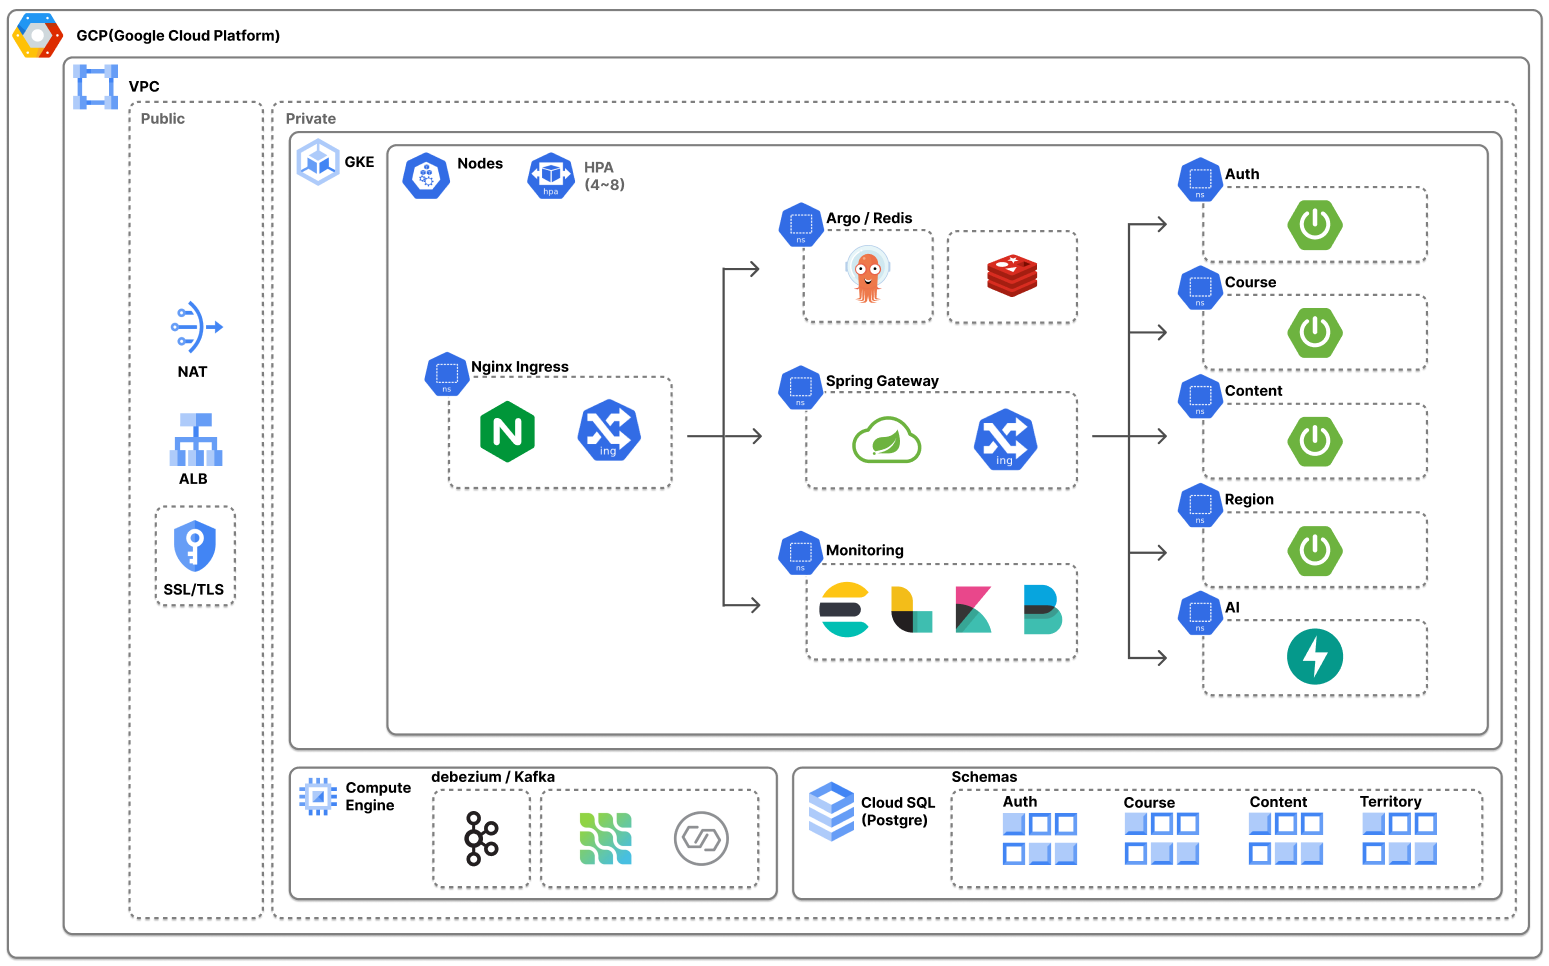Select the Beats logo in Monitoring
1549x966 pixels.
[x=1043, y=610]
